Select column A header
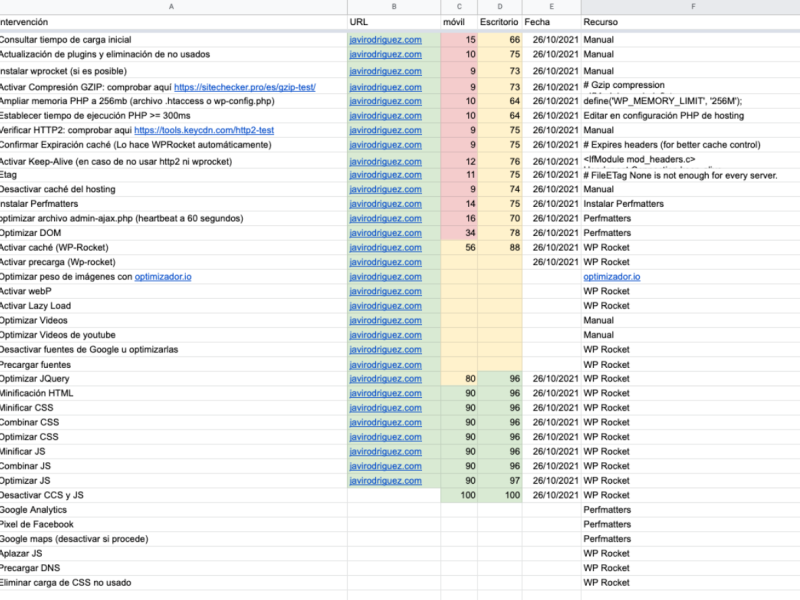Screen dimensions: 800x600 (171, 7)
